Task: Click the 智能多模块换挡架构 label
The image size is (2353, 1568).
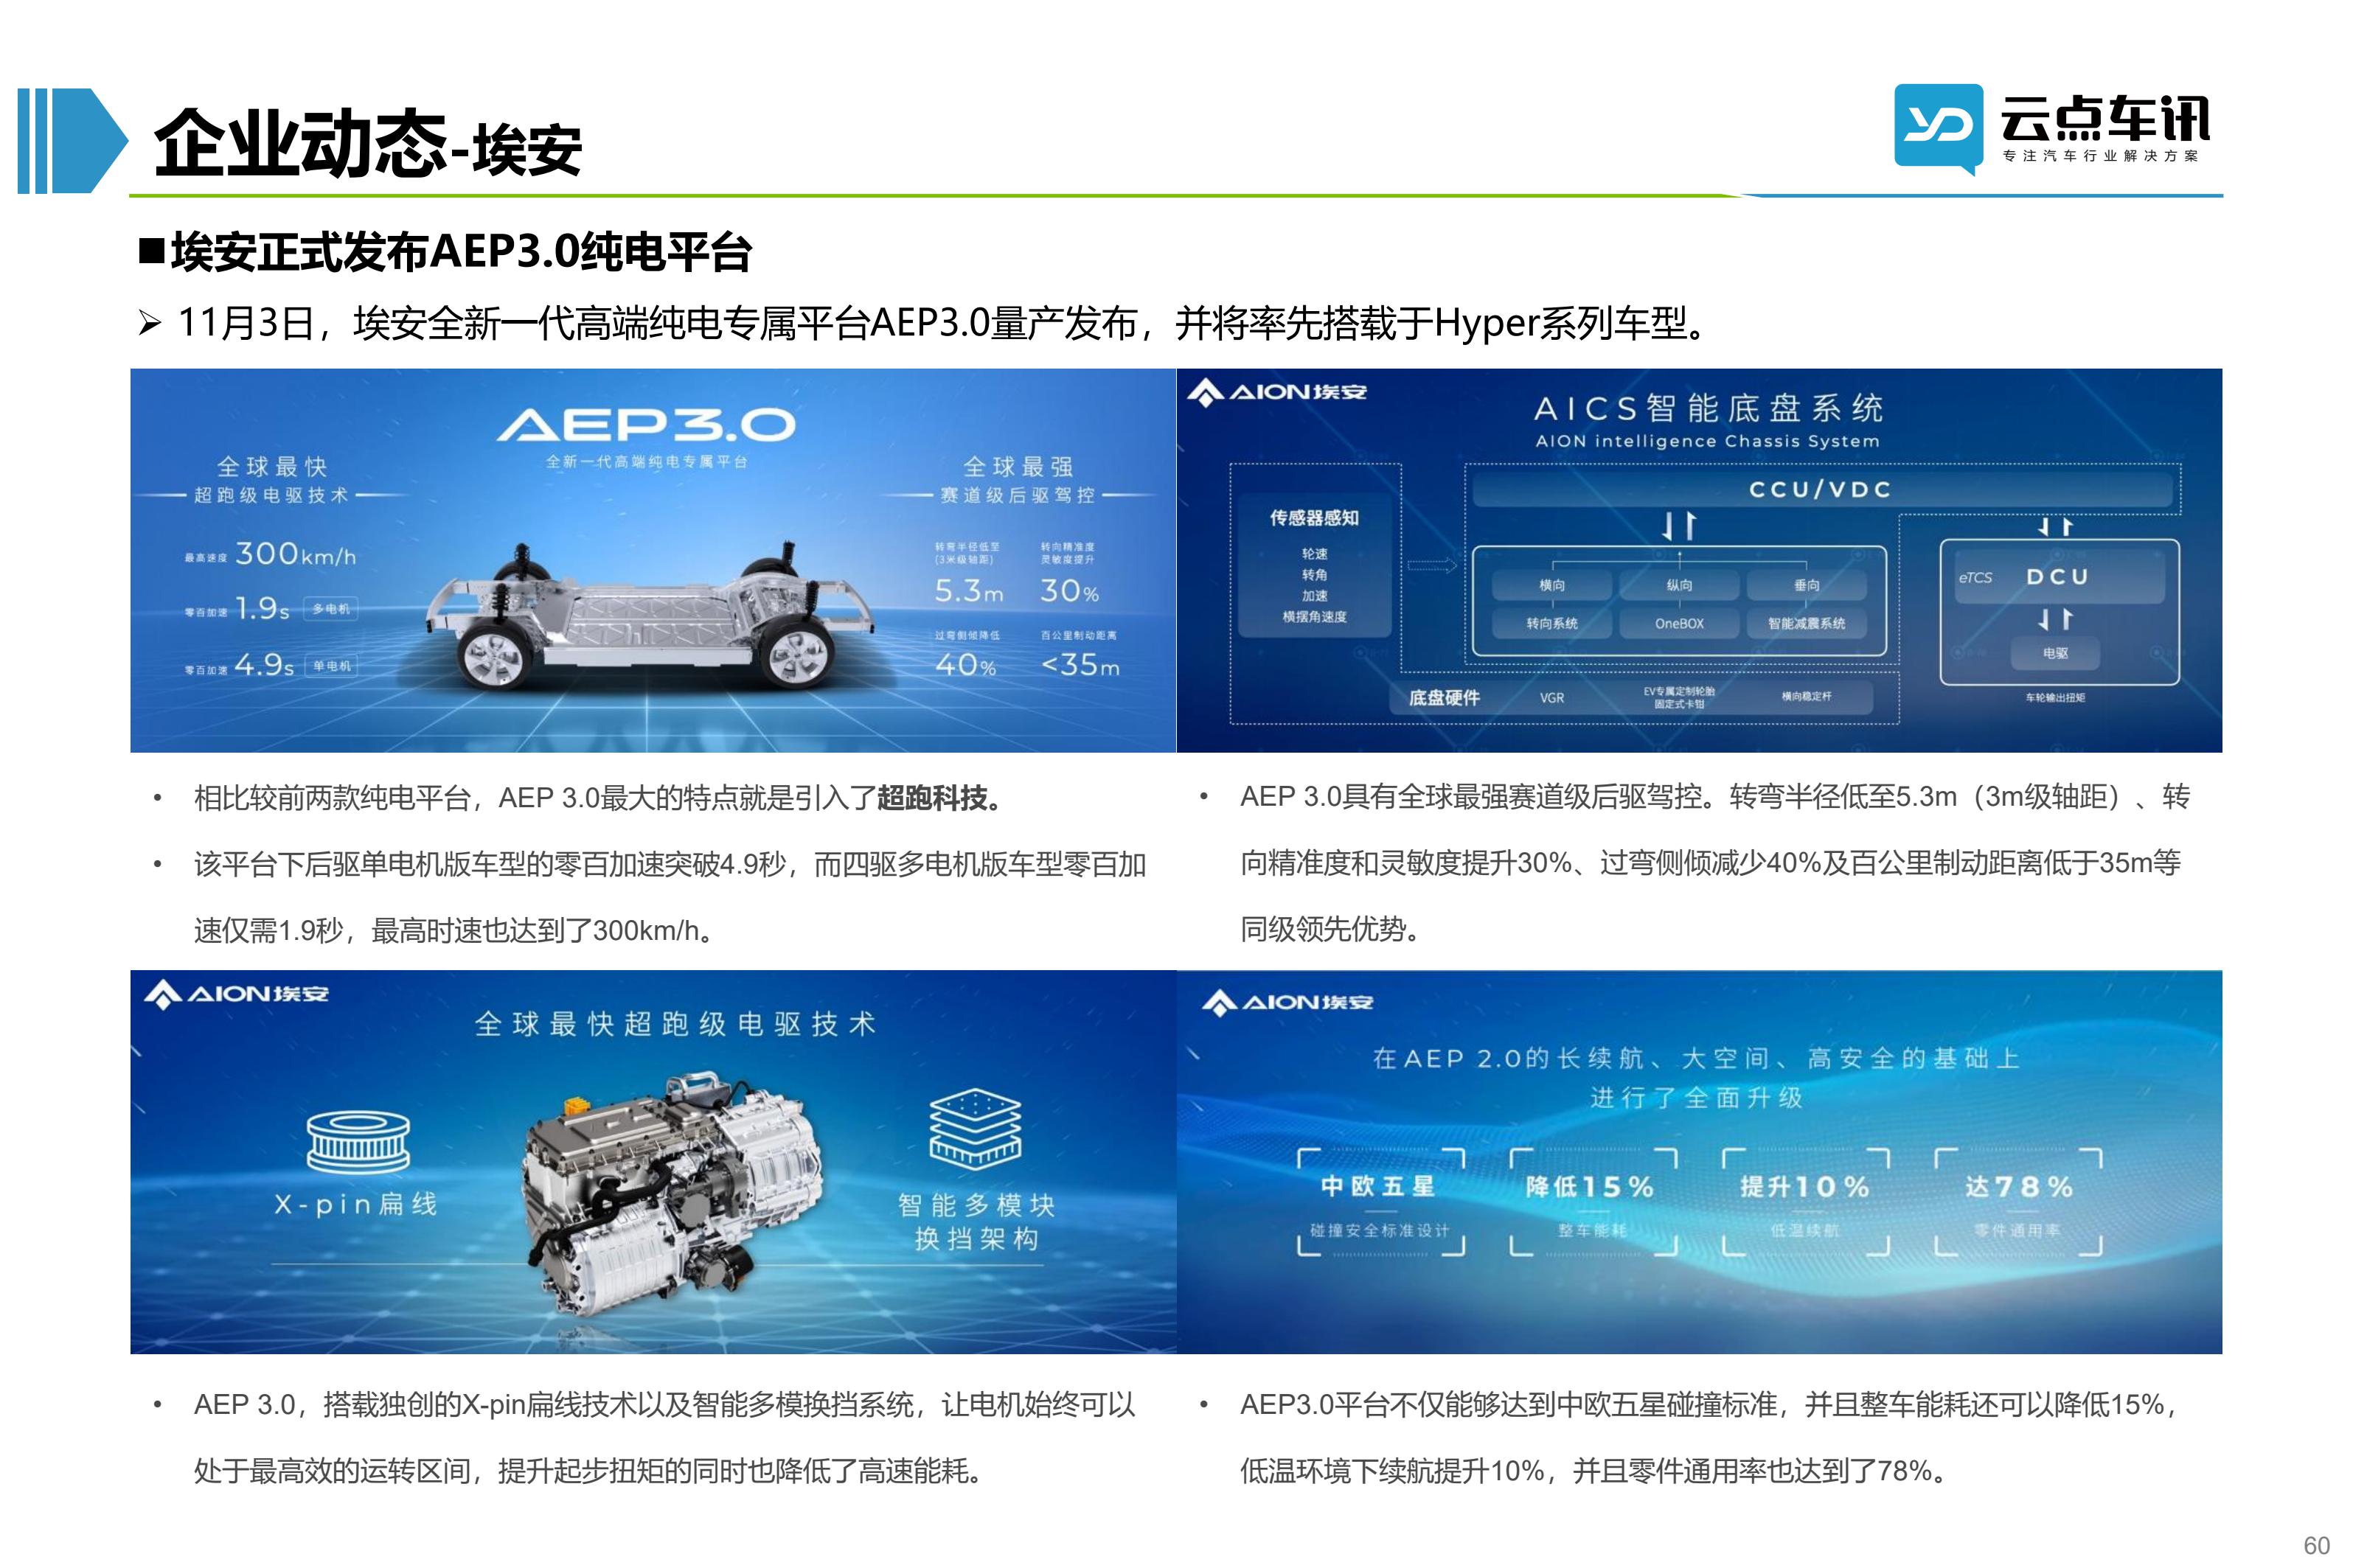Action: [x=976, y=1222]
